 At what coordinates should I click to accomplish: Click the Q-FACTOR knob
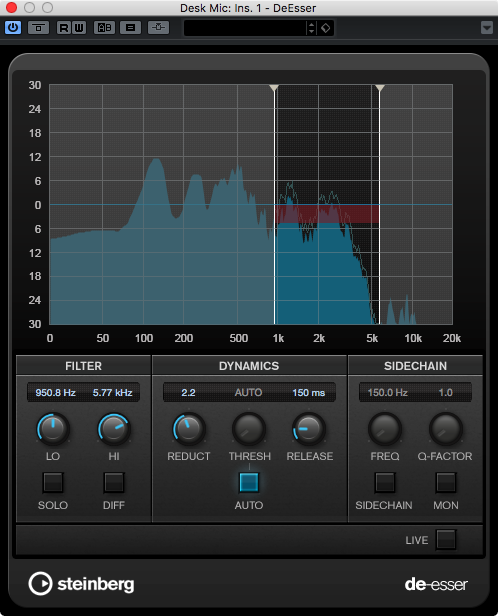point(446,429)
